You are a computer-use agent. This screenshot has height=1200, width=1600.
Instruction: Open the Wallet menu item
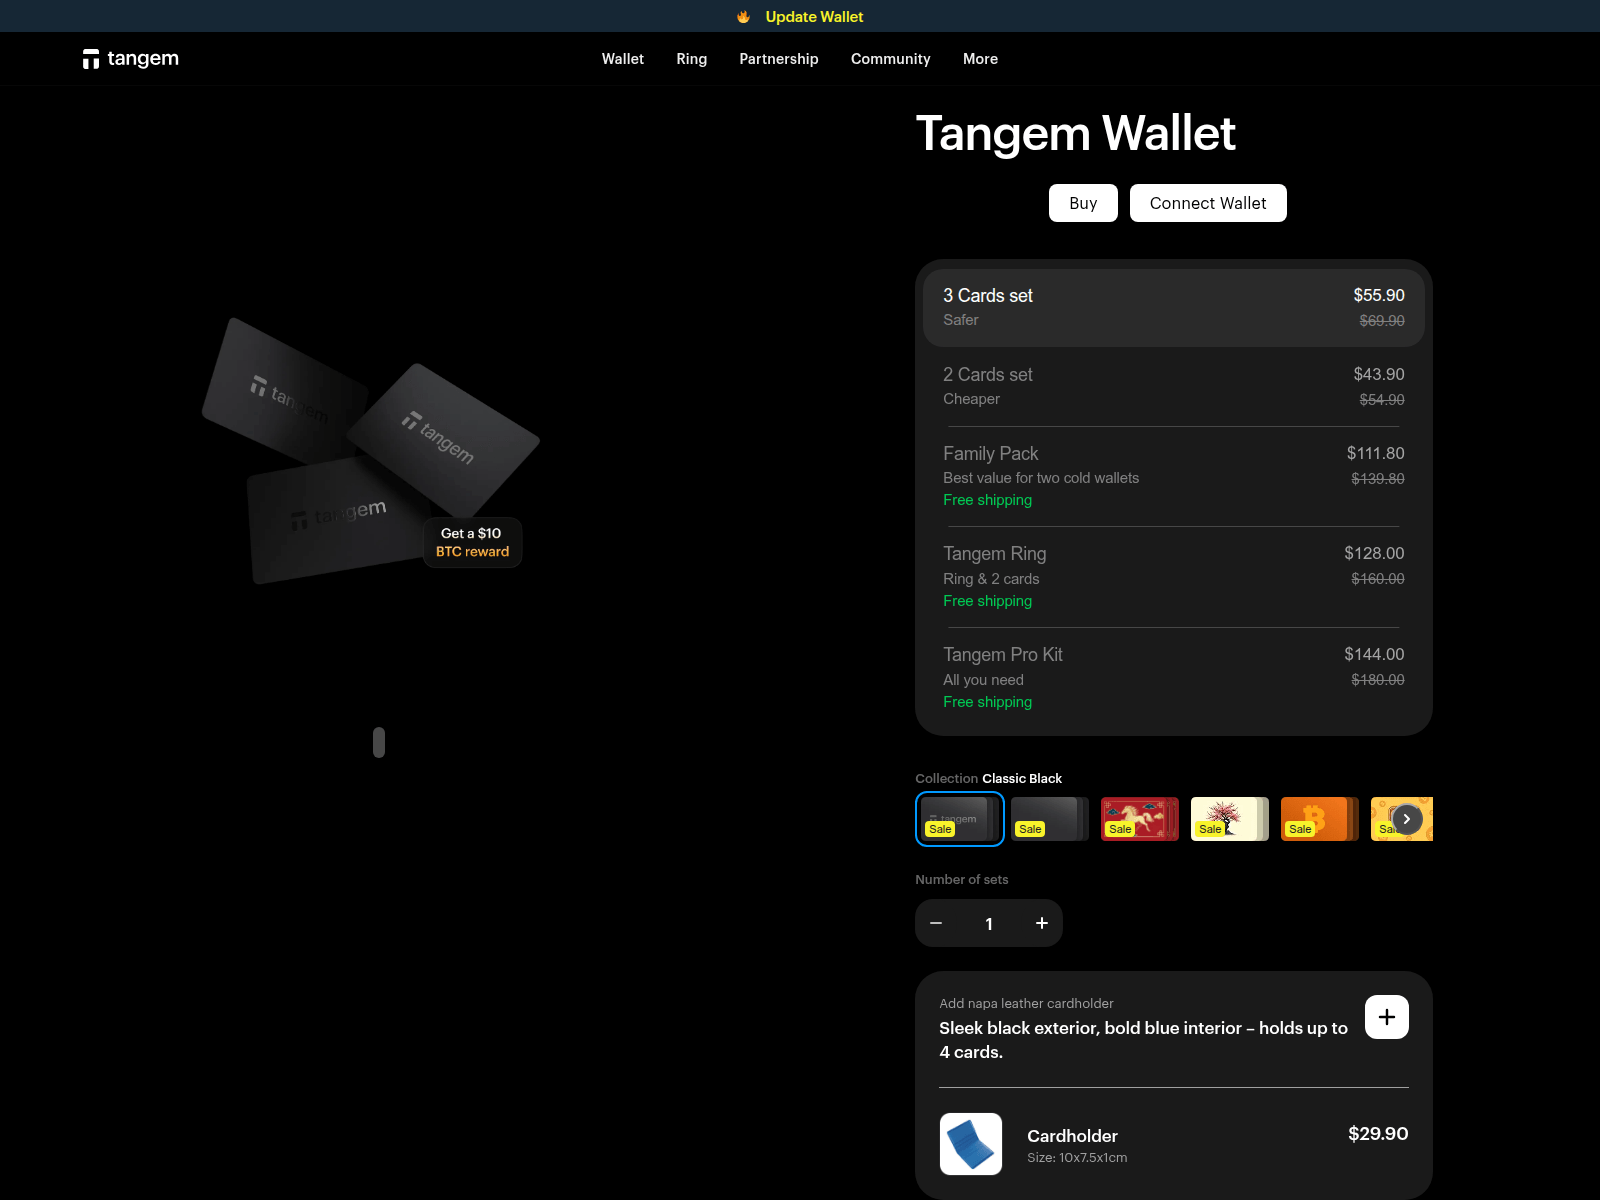pos(623,59)
